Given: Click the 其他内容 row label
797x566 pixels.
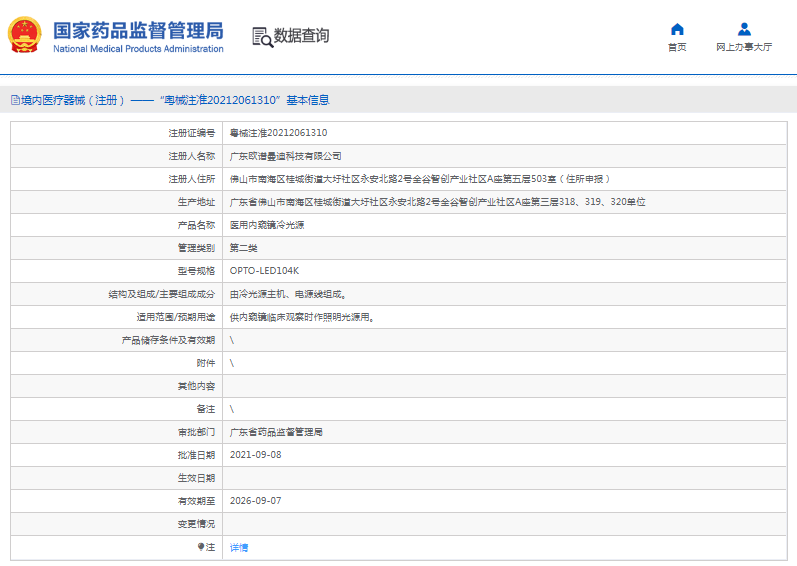Looking at the screenshot, I should point(196,386).
